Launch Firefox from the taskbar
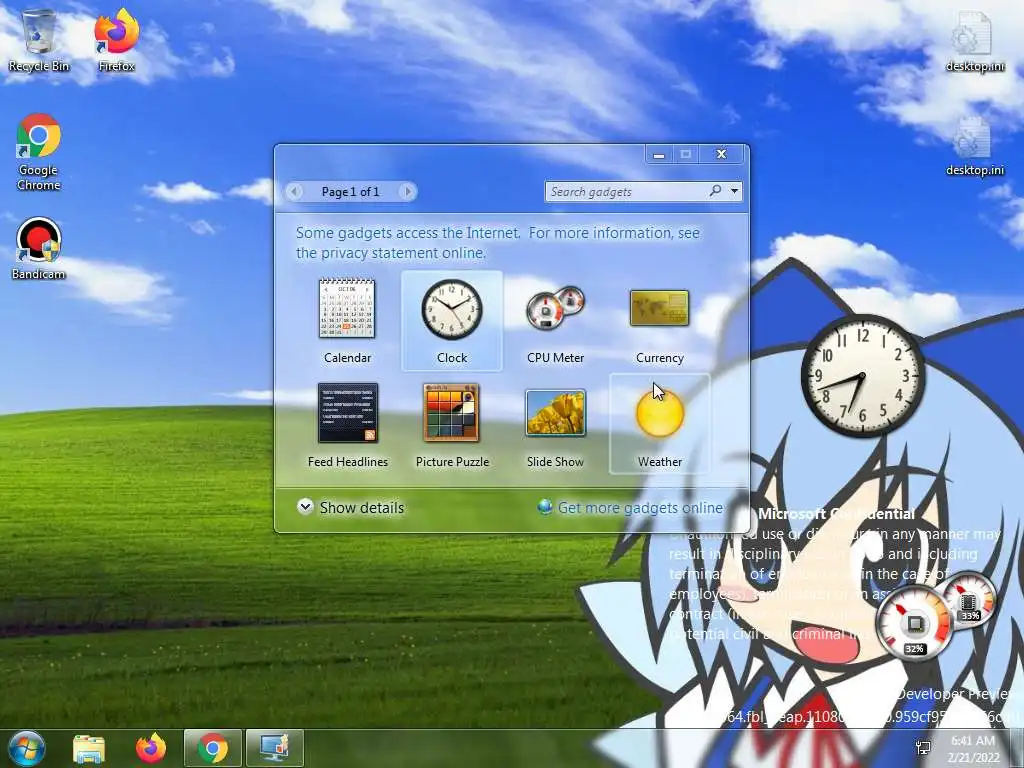 tap(151, 748)
